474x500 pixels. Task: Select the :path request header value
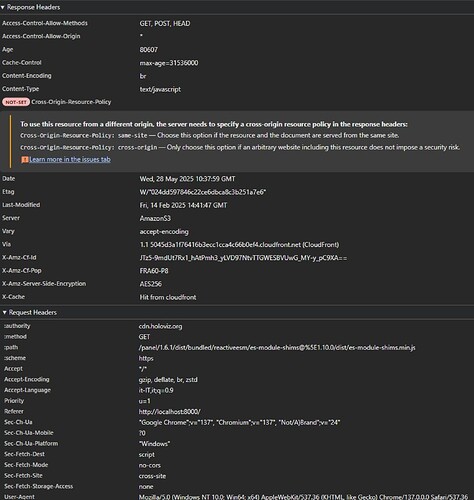(277, 348)
